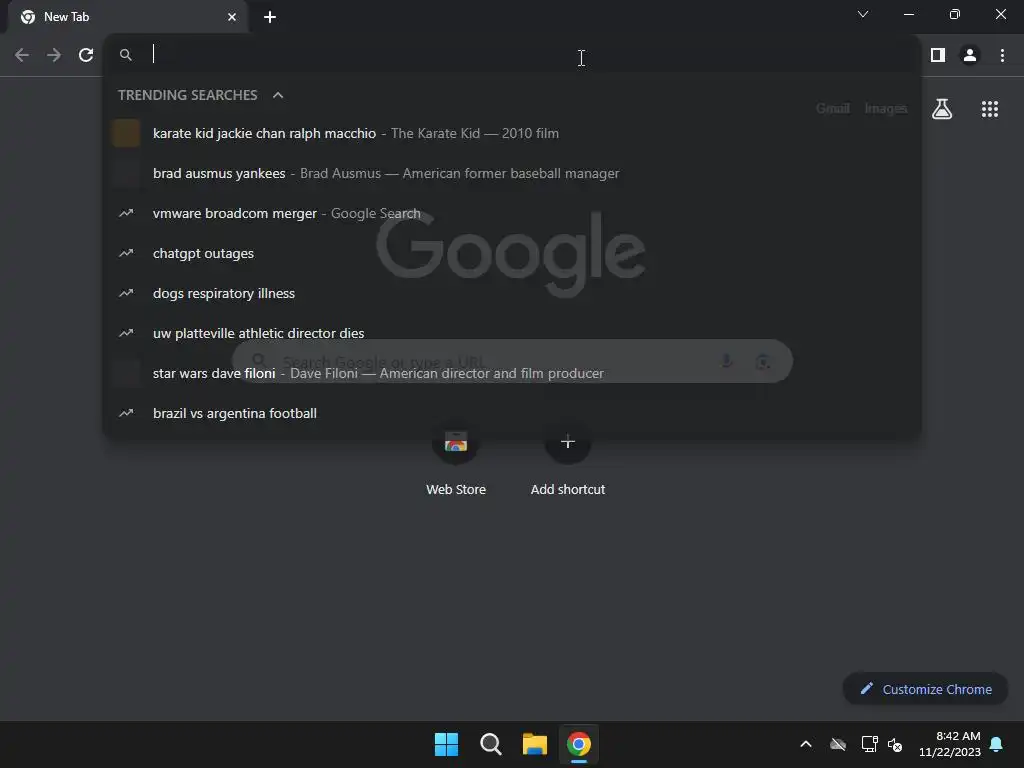Open the side panel icon
Viewport: 1024px width, 768px height.
click(x=938, y=56)
